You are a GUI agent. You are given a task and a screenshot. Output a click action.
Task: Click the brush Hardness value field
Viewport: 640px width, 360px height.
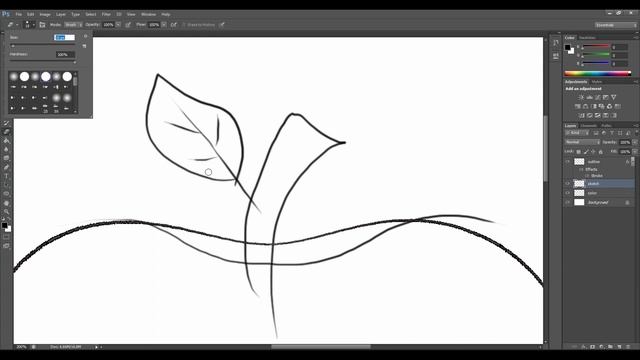(65, 54)
